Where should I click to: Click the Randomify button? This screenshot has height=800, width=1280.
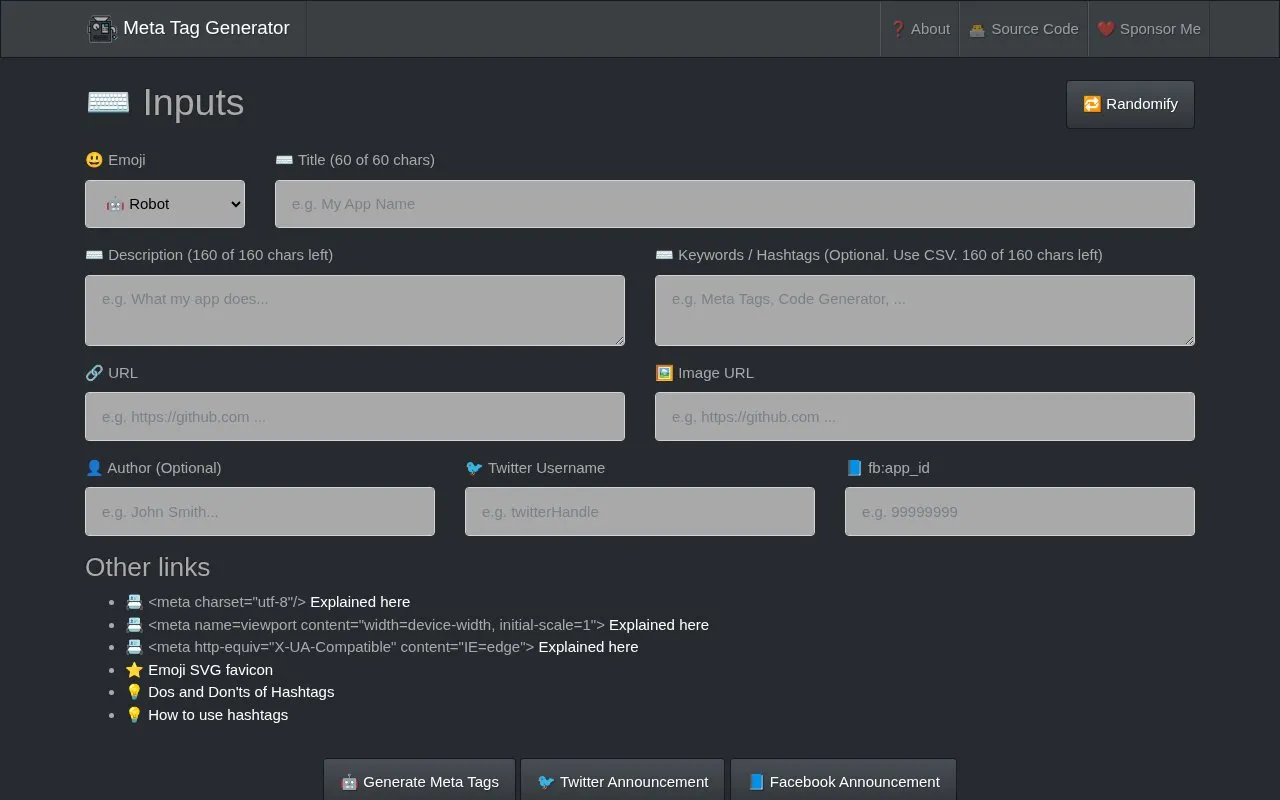pyautogui.click(x=1130, y=104)
